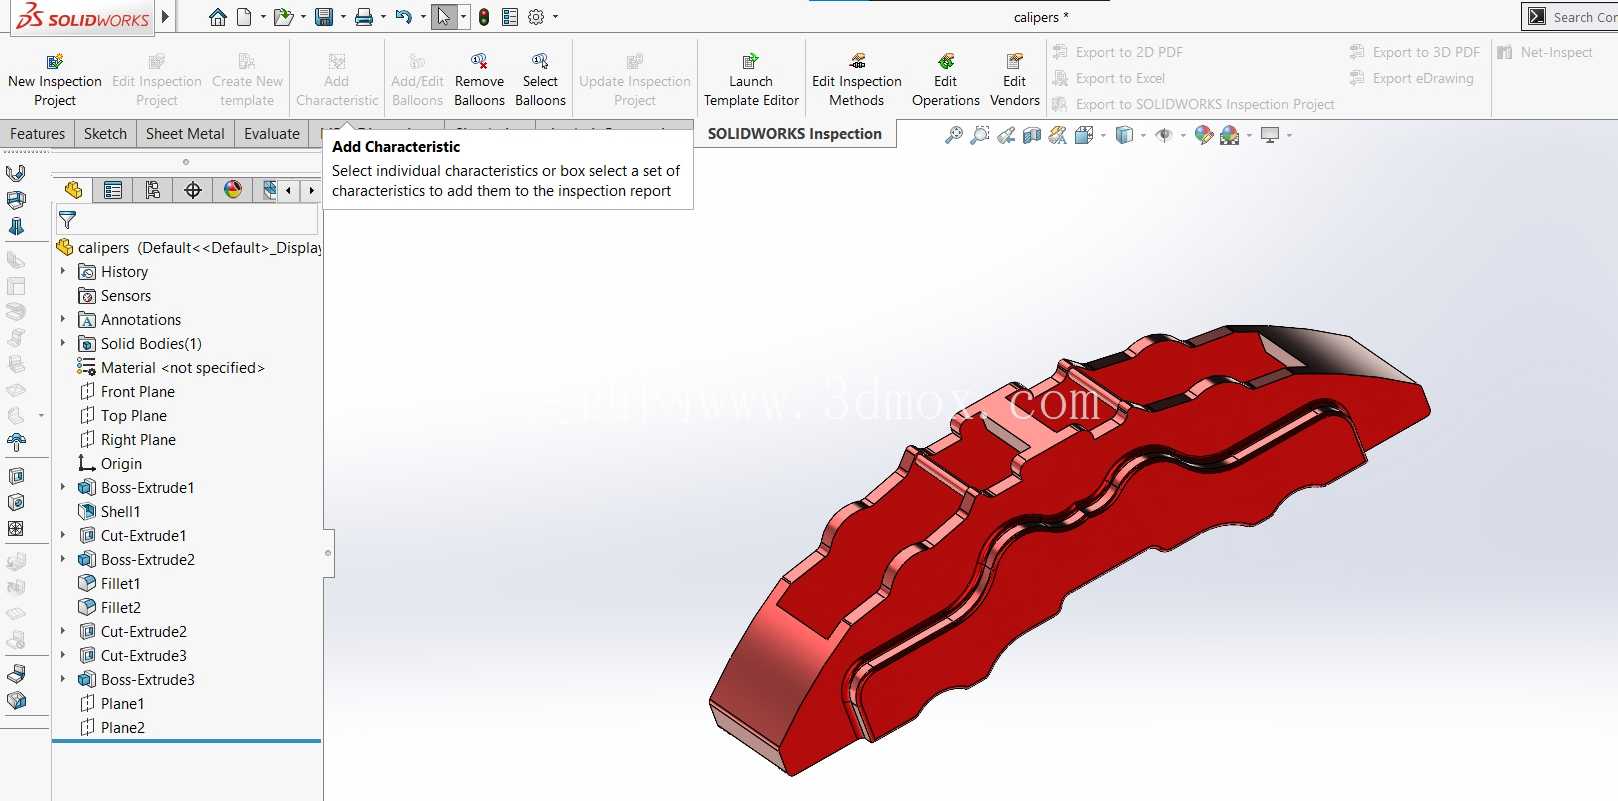
Task: Open Edit Operations in the ribbon
Action: 946,80
